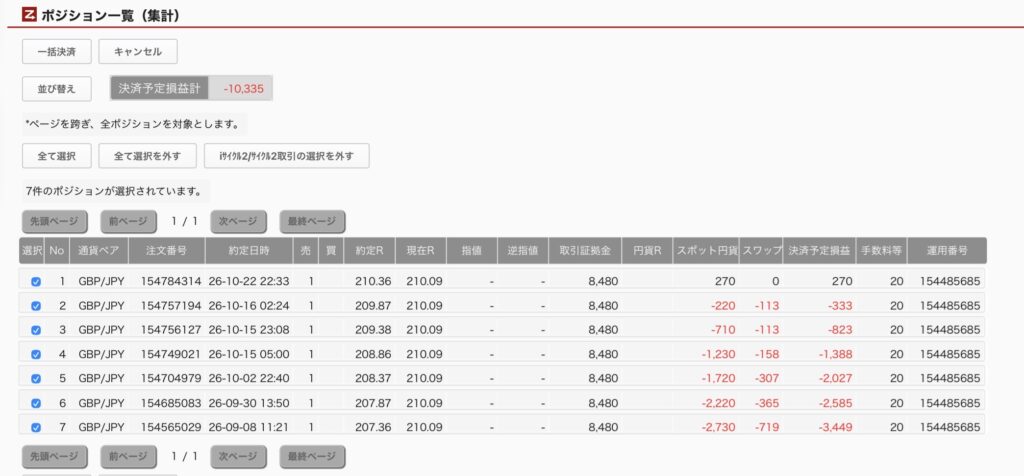Click the 通貨ペア column header
The width and height of the screenshot is (1024, 476).
click(99, 251)
